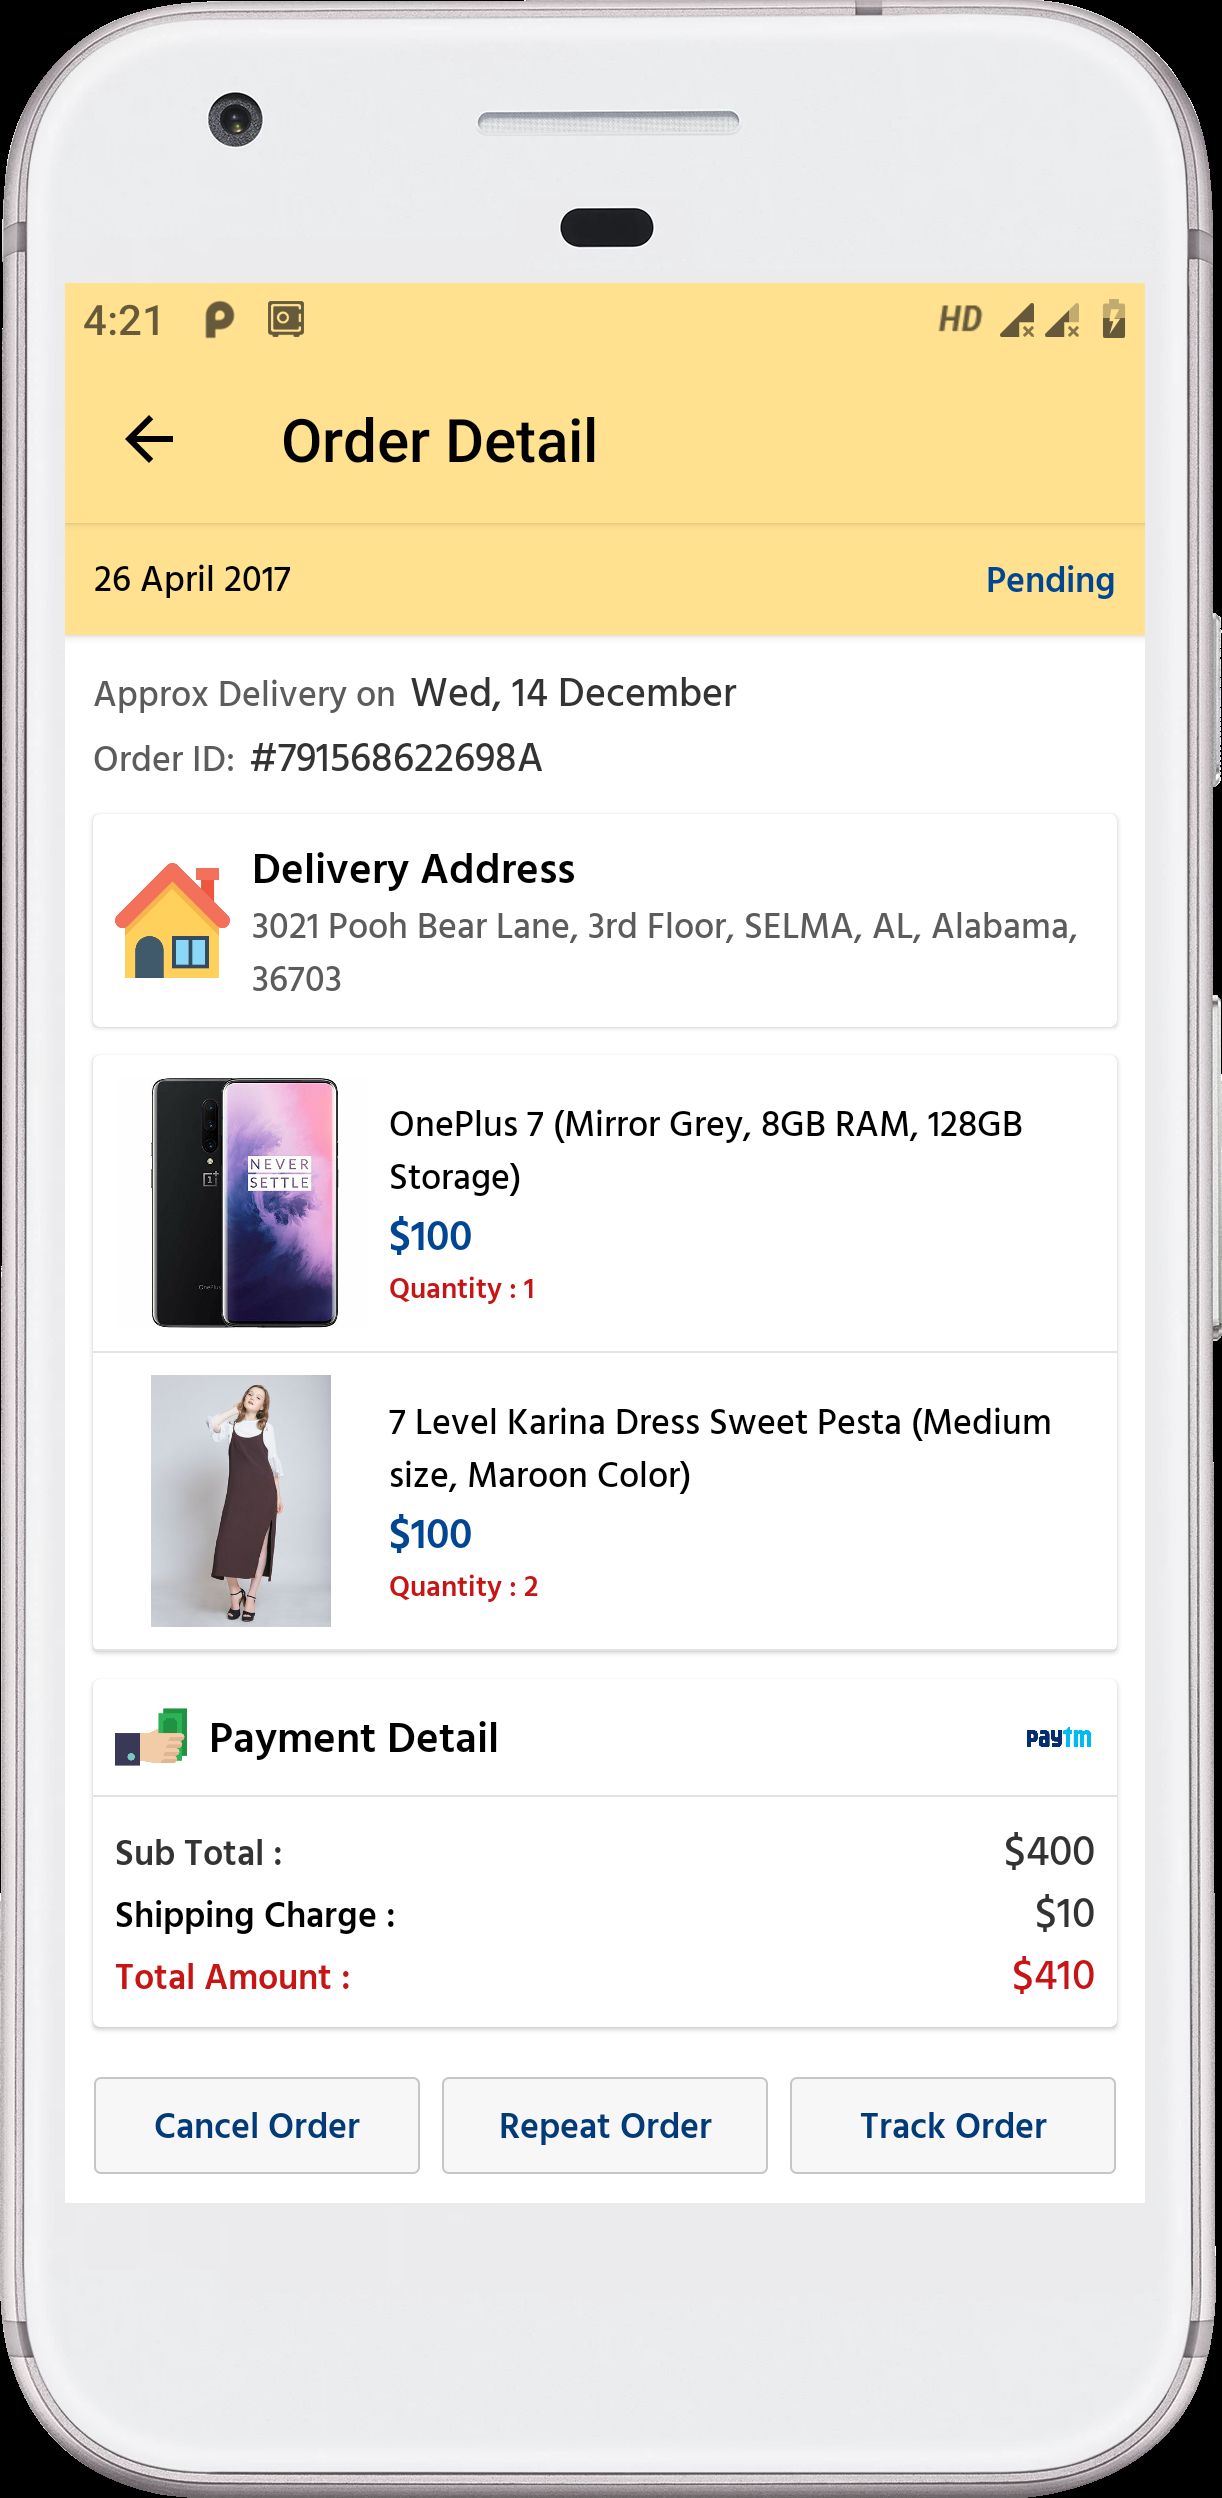This screenshot has width=1222, height=2498.
Task: Click the cash-in-hand payment icon
Action: [x=152, y=1738]
